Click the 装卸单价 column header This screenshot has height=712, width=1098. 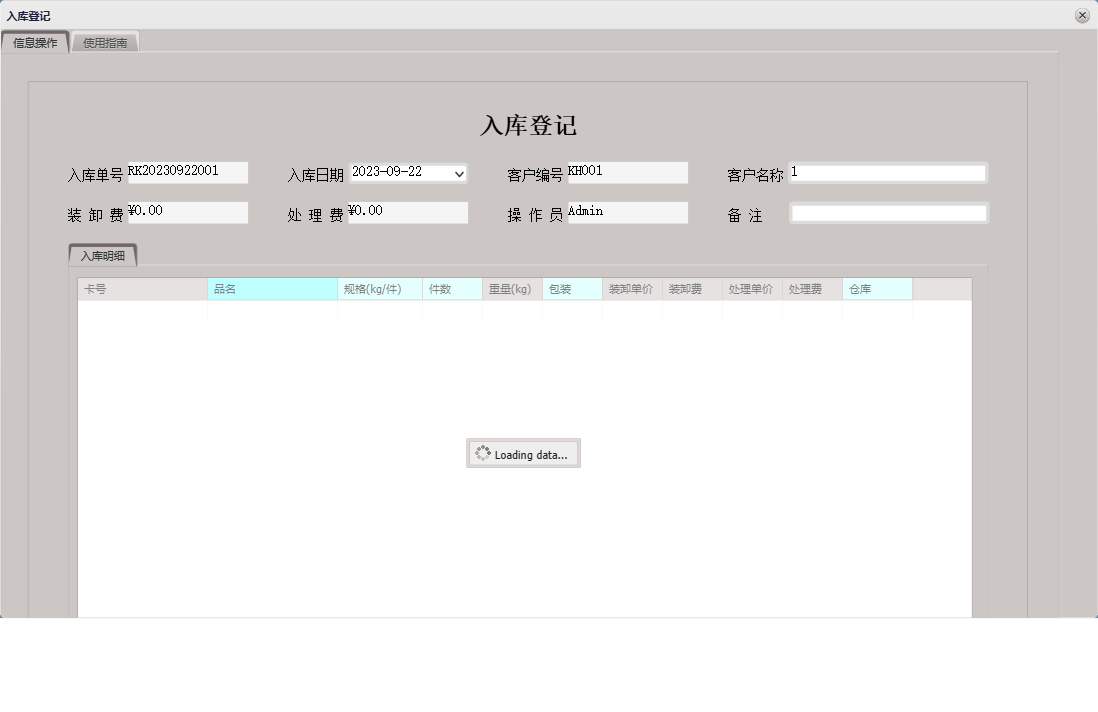631,288
